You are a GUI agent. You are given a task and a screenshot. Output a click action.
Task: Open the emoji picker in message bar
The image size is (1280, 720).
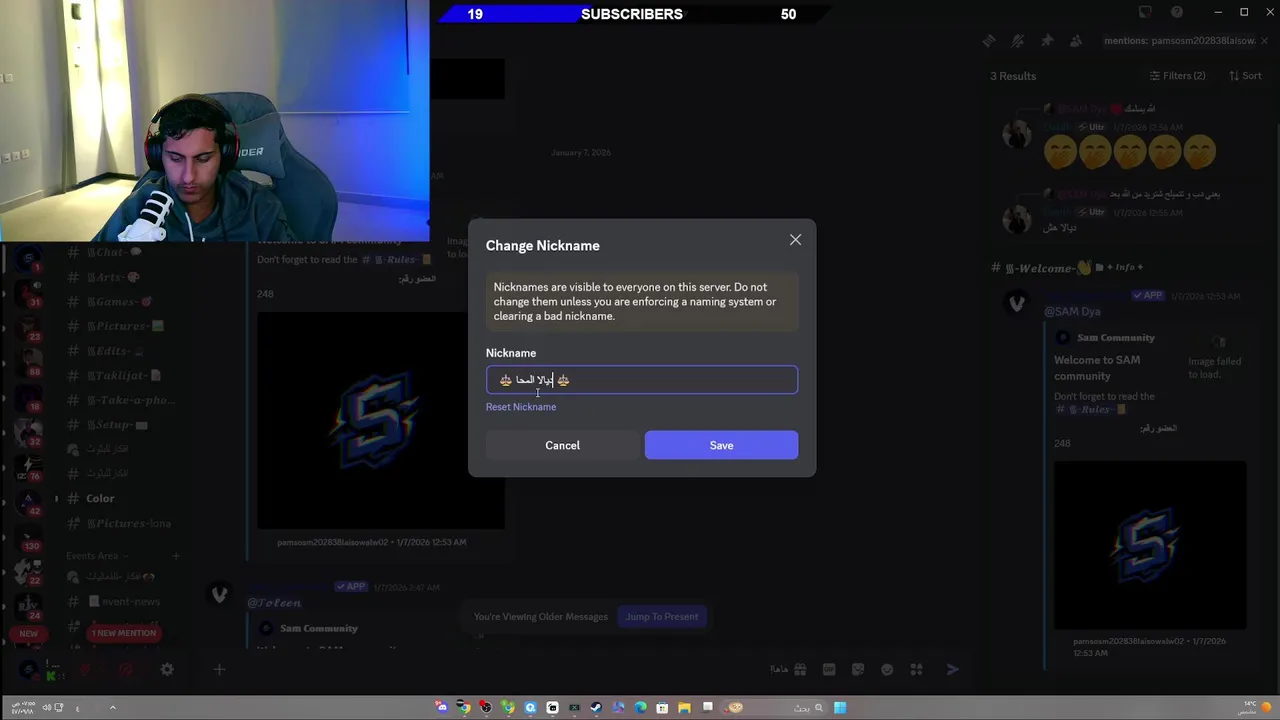887,670
